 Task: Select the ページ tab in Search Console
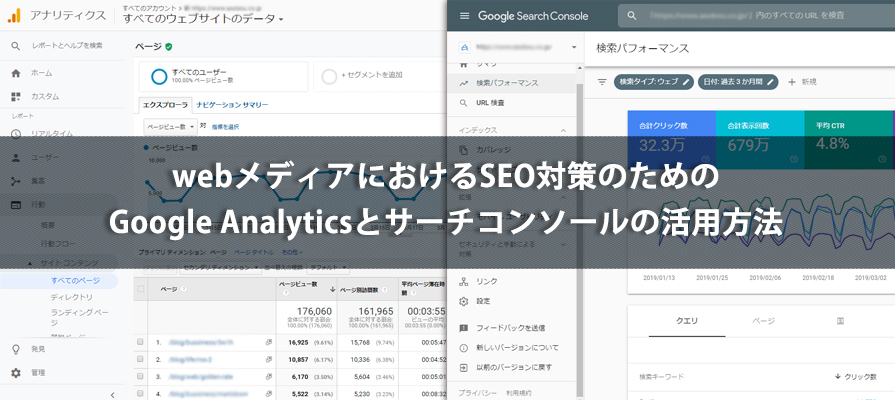pos(763,321)
